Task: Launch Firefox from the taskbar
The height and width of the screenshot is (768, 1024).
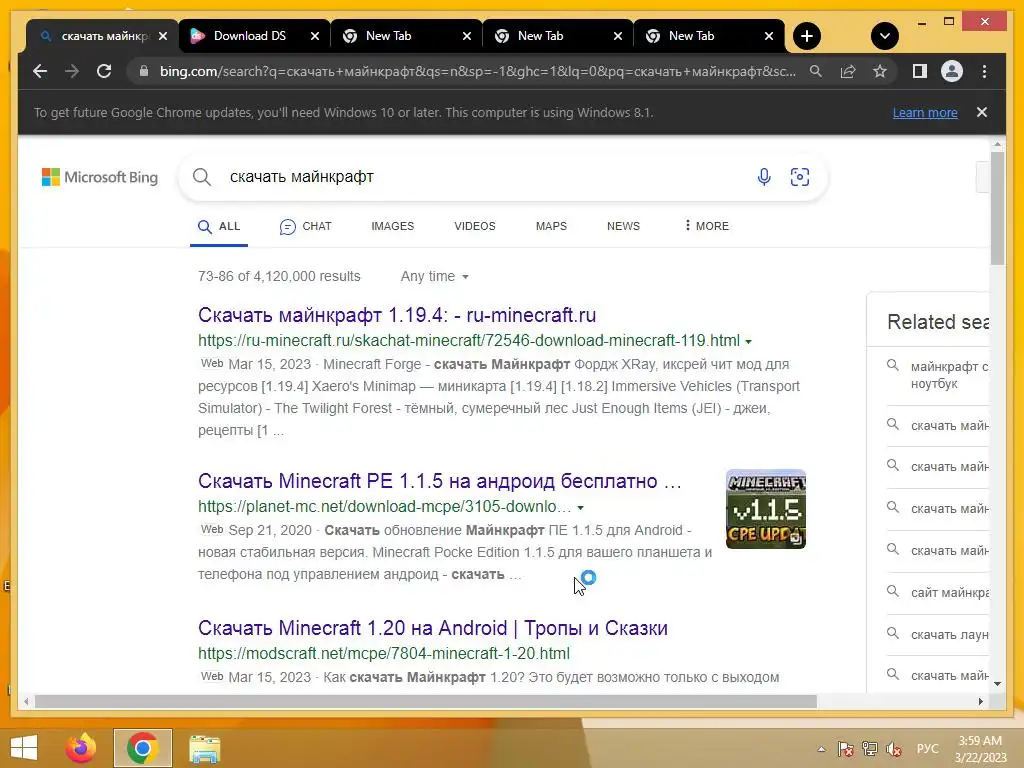Action: tap(81, 748)
